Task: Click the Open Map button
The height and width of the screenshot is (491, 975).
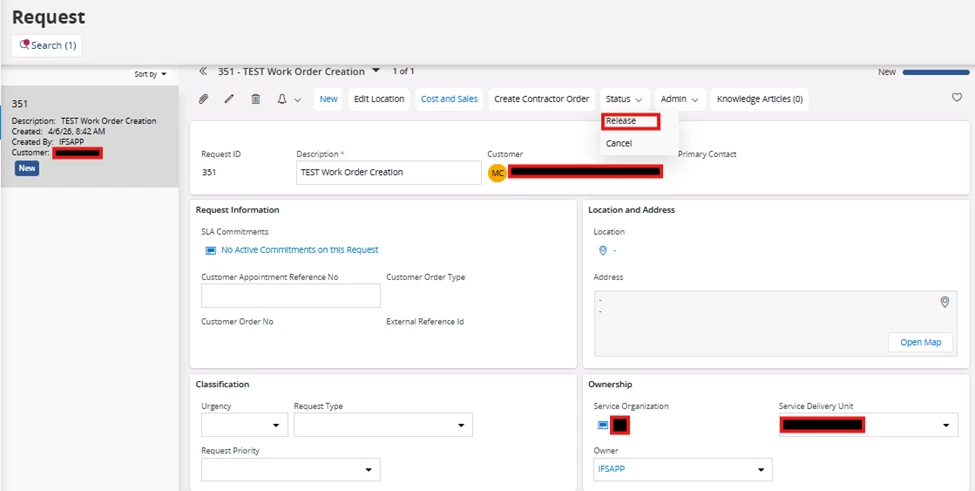Action: (920, 342)
